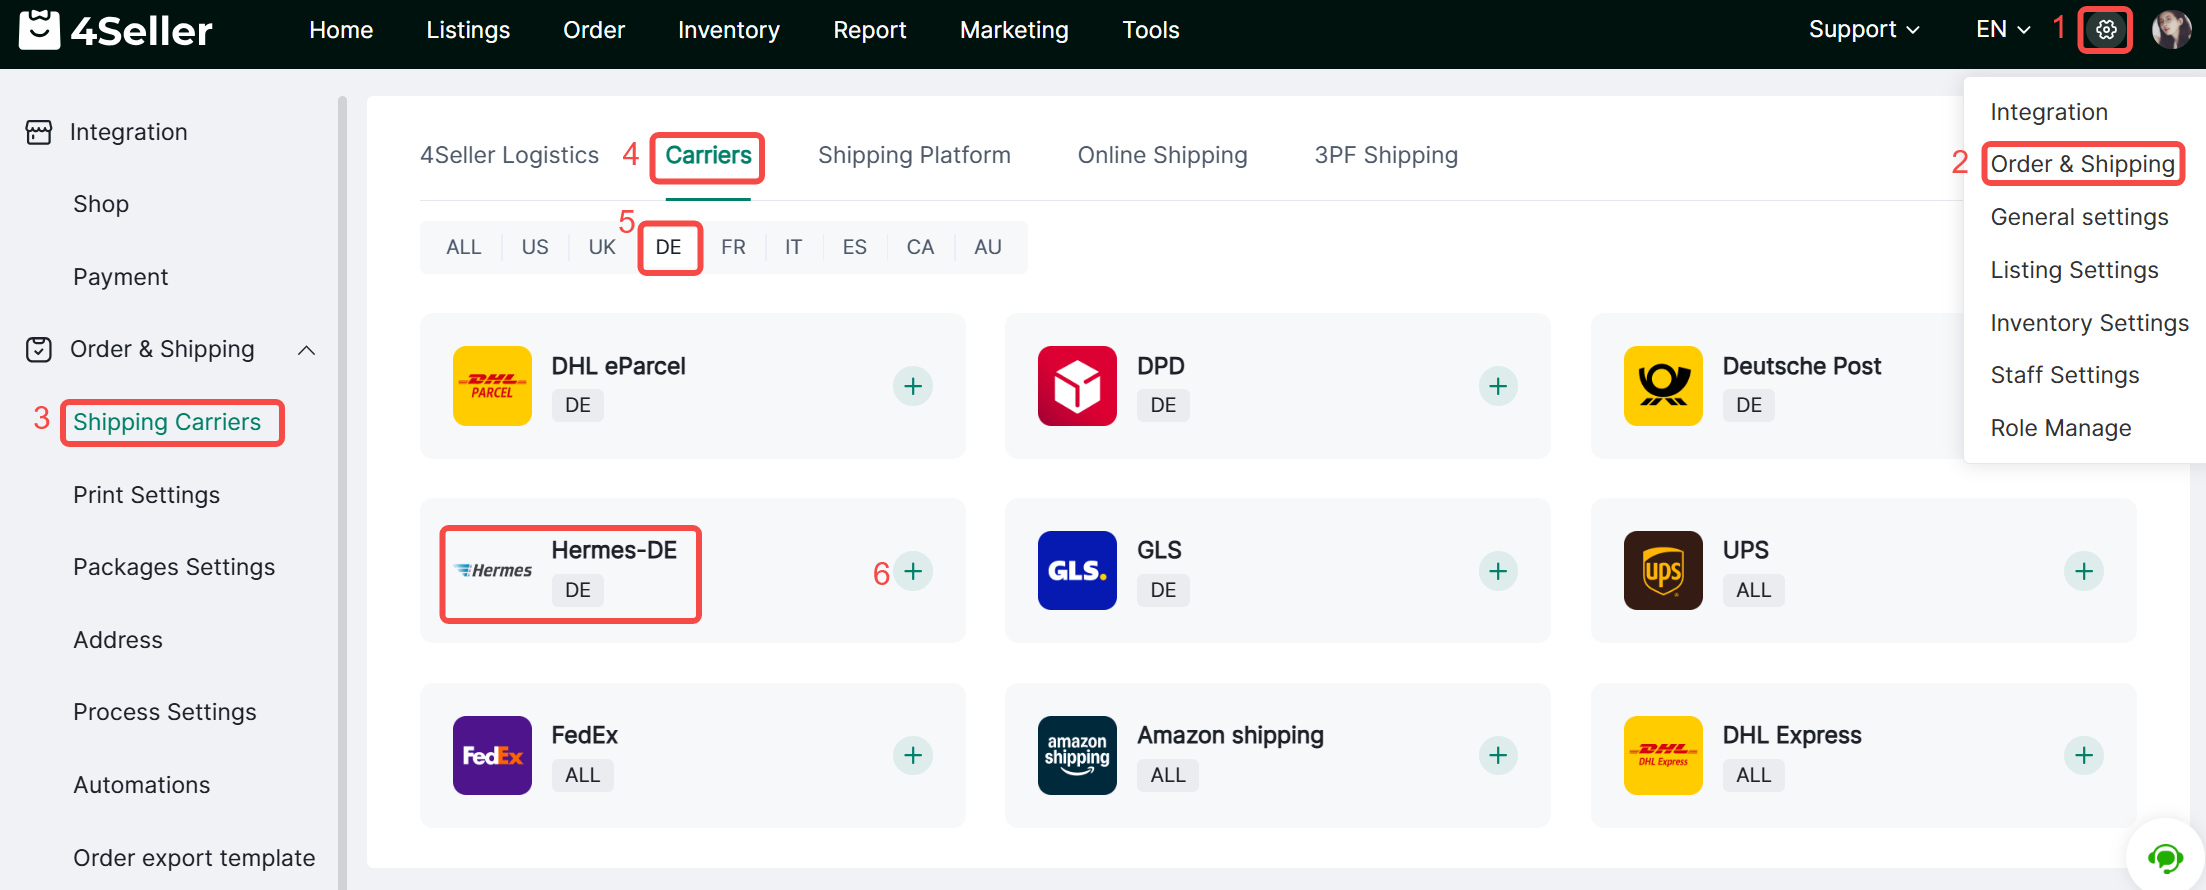Viewport: 2206px width, 890px height.
Task: Click the FedEx plus icon
Action: tap(912, 755)
